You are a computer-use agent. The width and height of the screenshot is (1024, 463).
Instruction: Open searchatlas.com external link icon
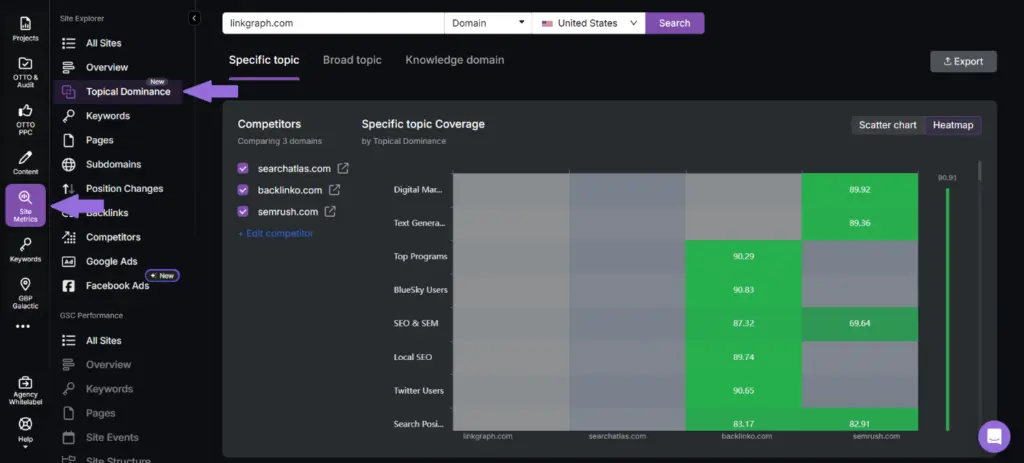click(343, 168)
